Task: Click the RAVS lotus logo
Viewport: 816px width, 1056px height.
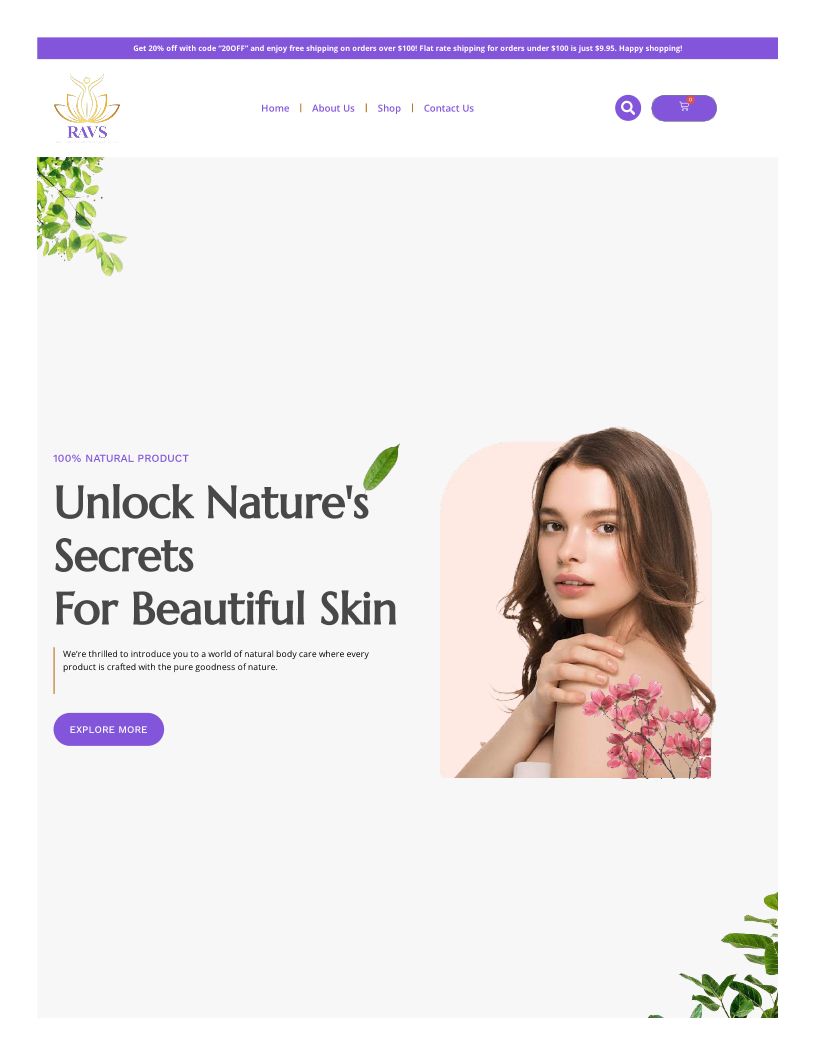Action: pos(87,108)
